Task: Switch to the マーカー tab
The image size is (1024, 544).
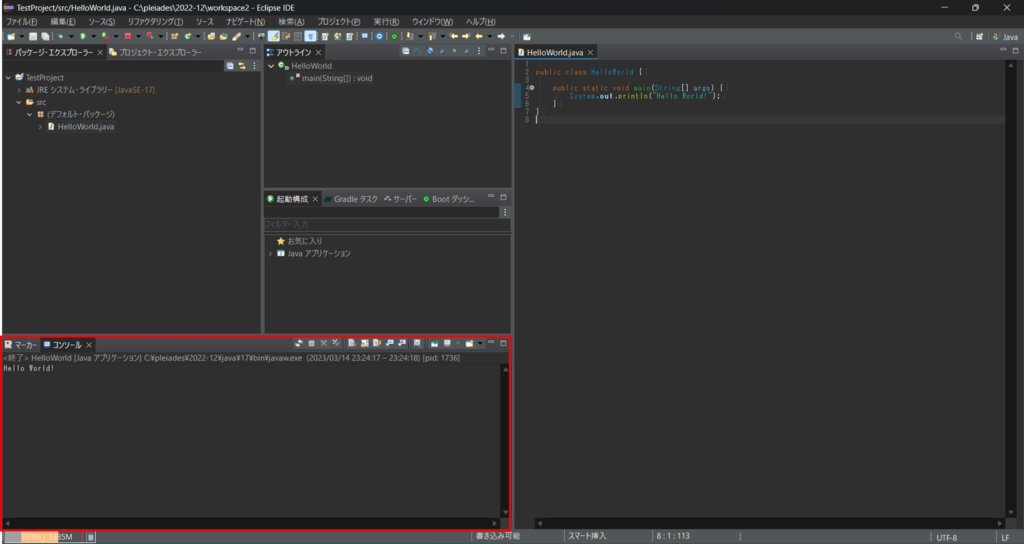Action: coord(21,344)
